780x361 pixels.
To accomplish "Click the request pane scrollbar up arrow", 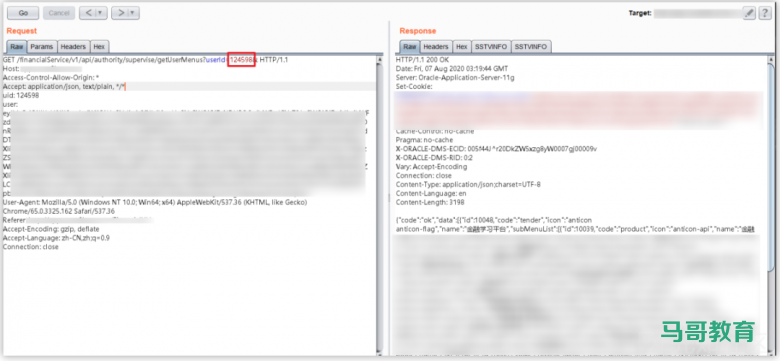I will pos(380,60).
